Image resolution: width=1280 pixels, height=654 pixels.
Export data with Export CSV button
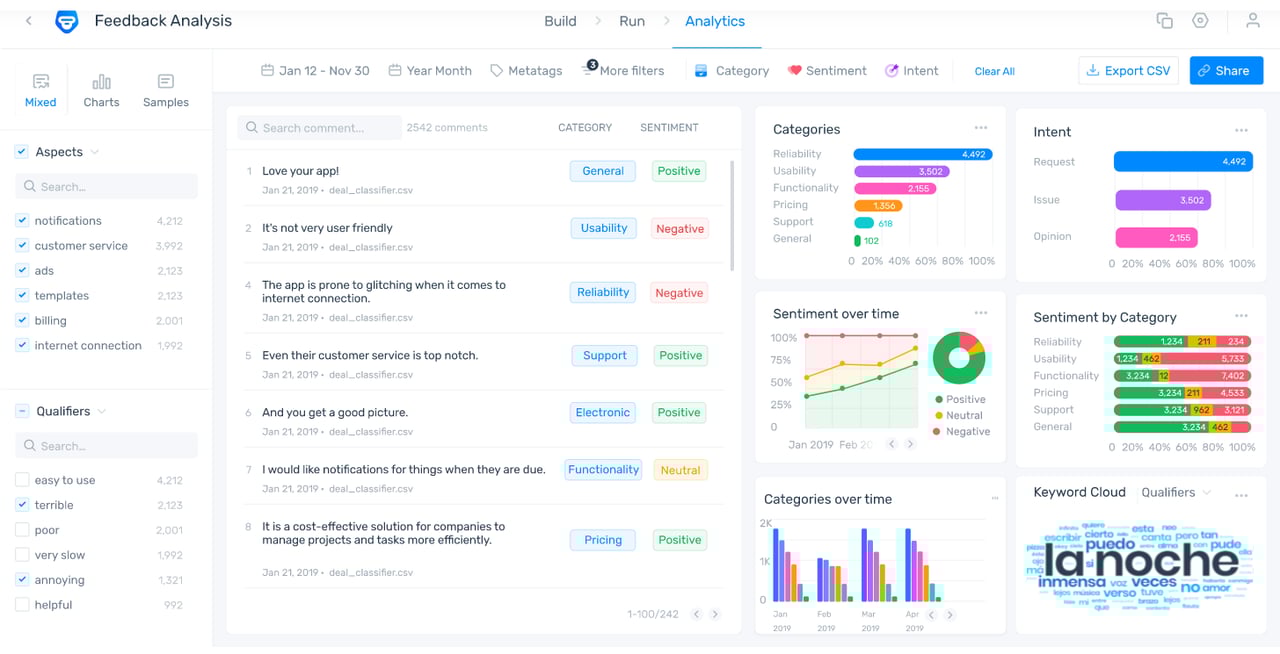tap(1129, 71)
